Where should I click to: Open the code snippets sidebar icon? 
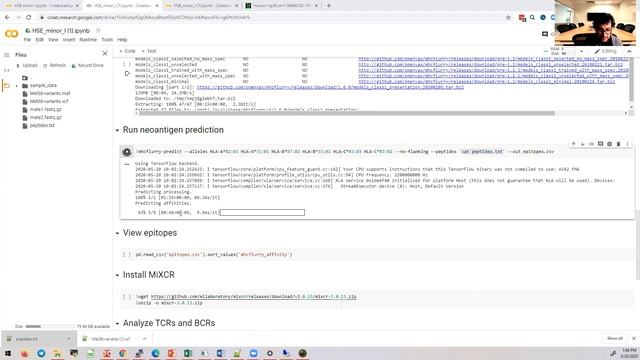click(x=7, y=70)
